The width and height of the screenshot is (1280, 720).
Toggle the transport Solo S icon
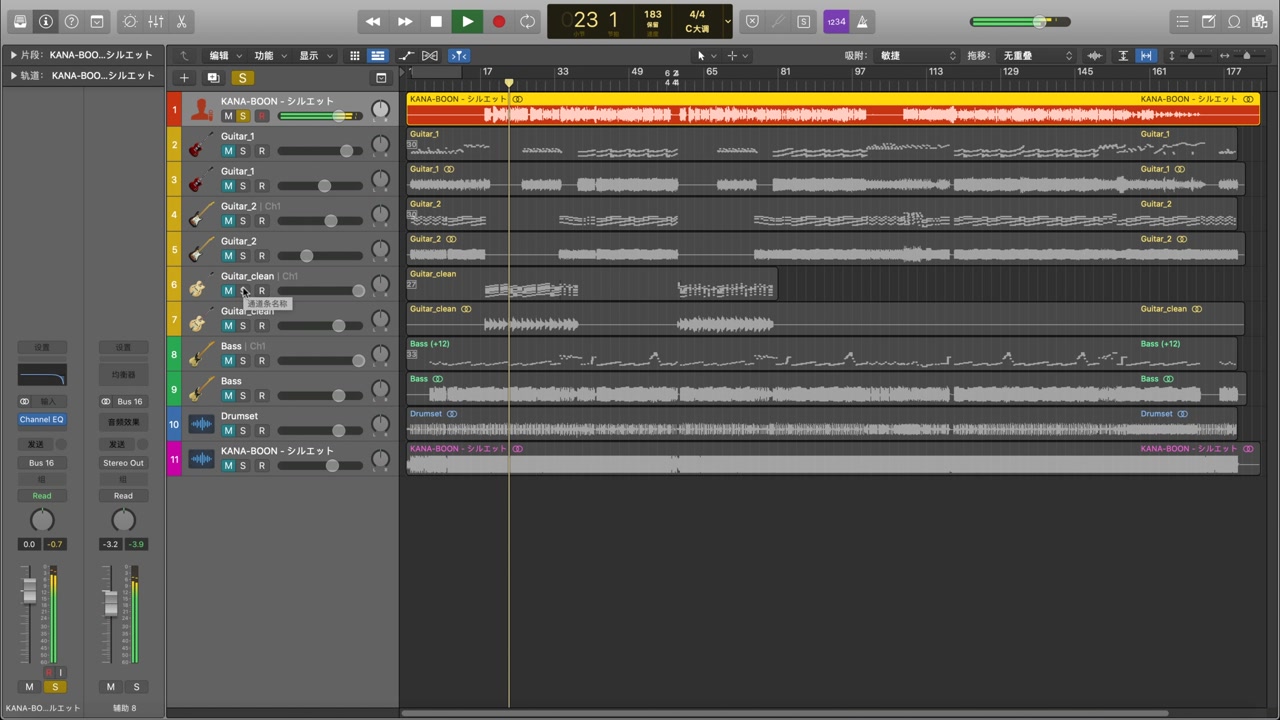click(804, 21)
